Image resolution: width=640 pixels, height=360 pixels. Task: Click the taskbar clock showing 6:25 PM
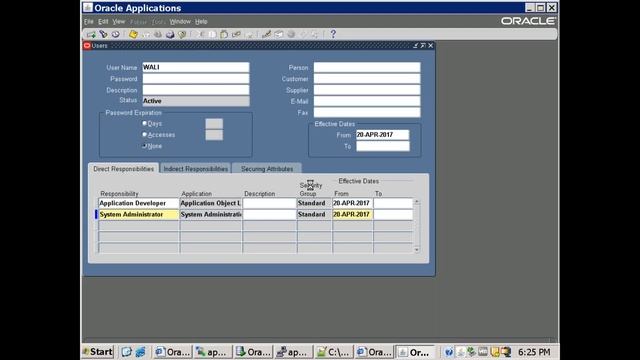tap(534, 352)
